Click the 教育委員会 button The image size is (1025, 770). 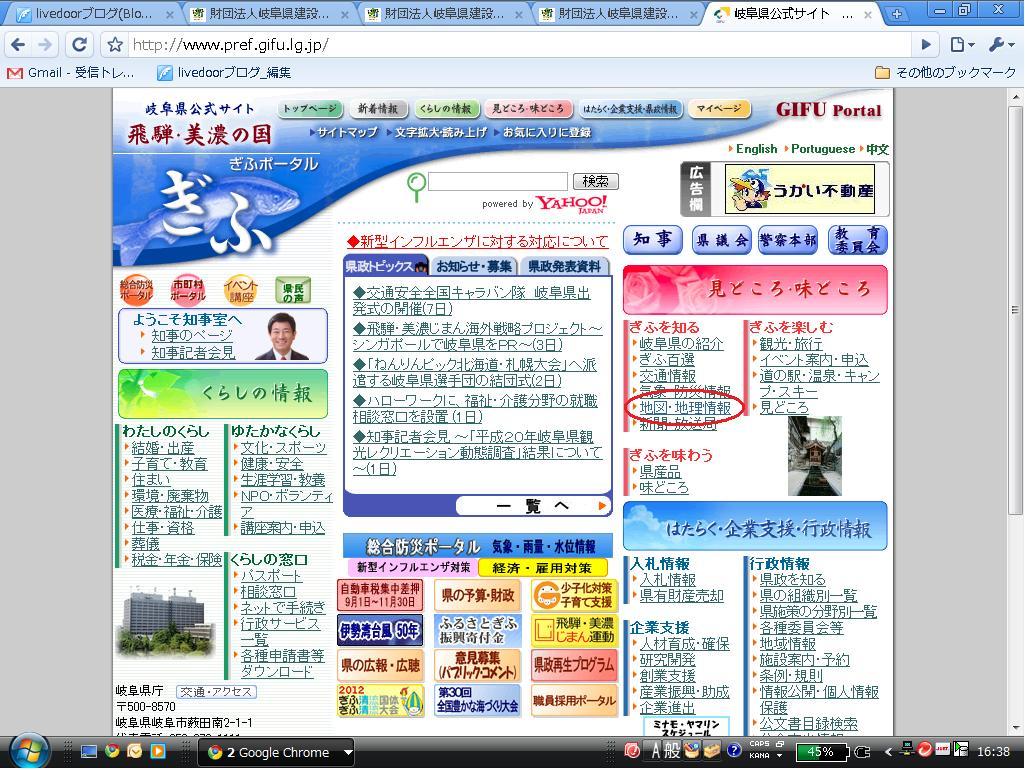coord(858,240)
